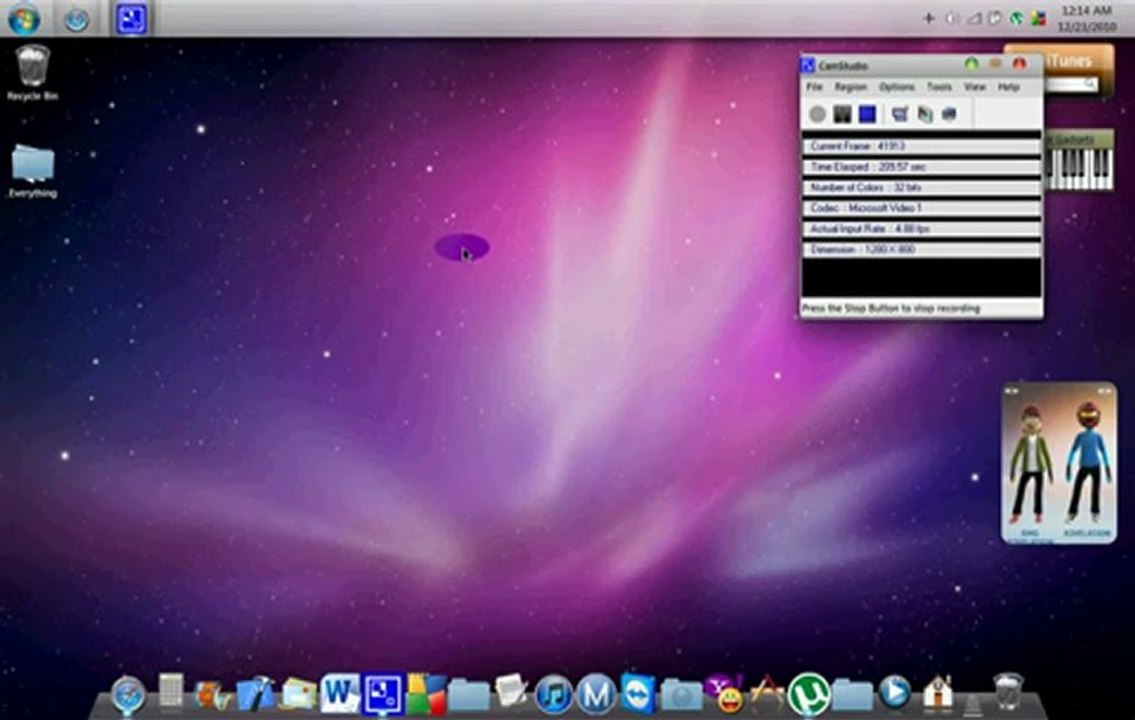
Task: Click the 'Press the Stop Button' status text
Action: (891, 308)
